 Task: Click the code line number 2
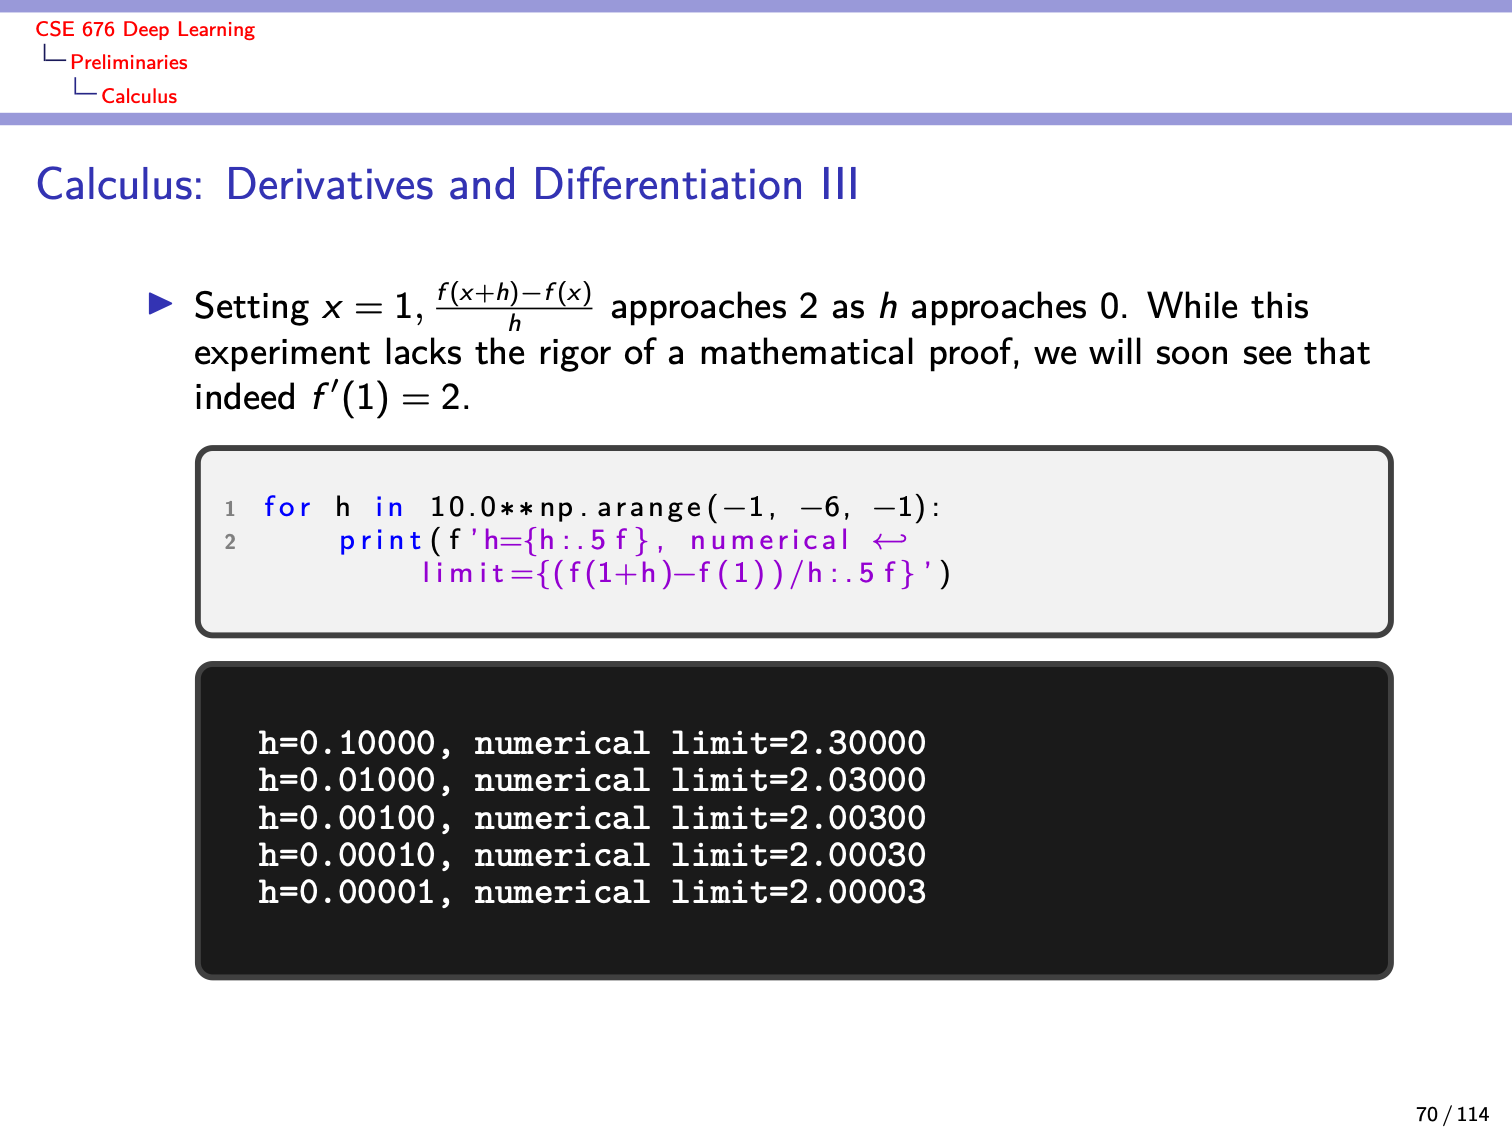[x=230, y=542]
